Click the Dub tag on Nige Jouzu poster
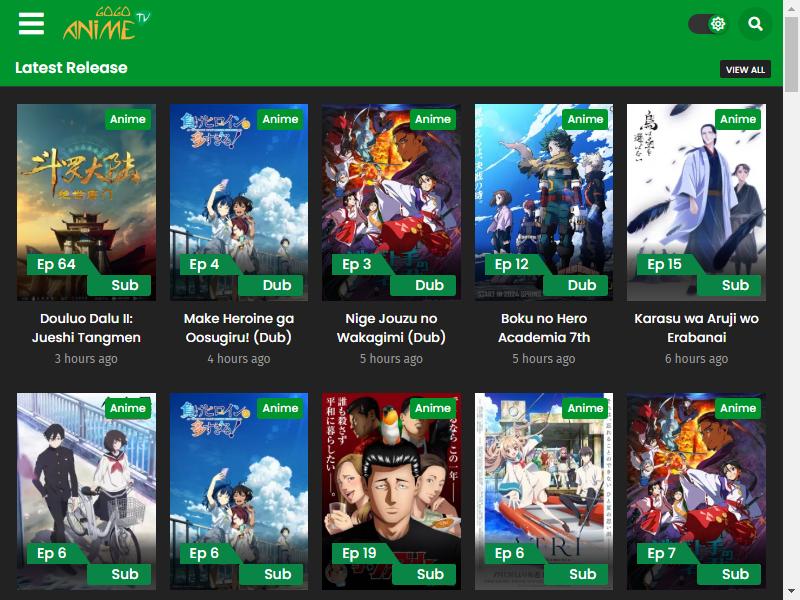800x600 pixels. click(429, 285)
